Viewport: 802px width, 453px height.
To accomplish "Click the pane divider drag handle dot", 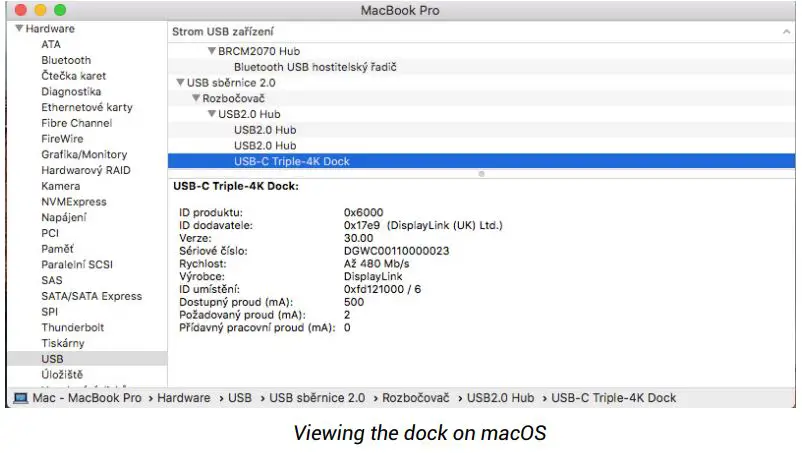I will pyautogui.click(x=481, y=174).
